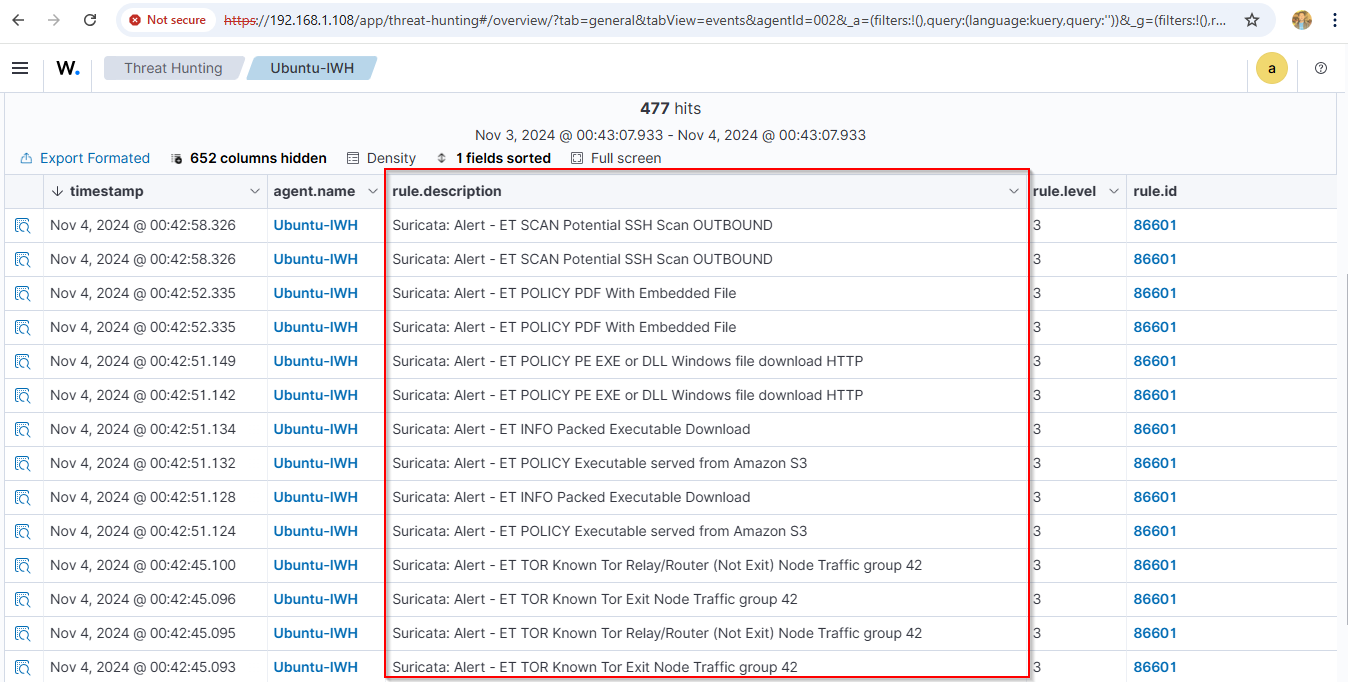
Task: Toggle sort direction on the timestamp column
Action: (55, 190)
